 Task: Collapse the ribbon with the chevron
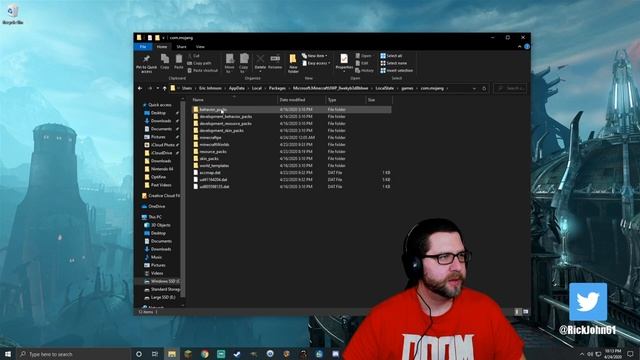coord(519,47)
